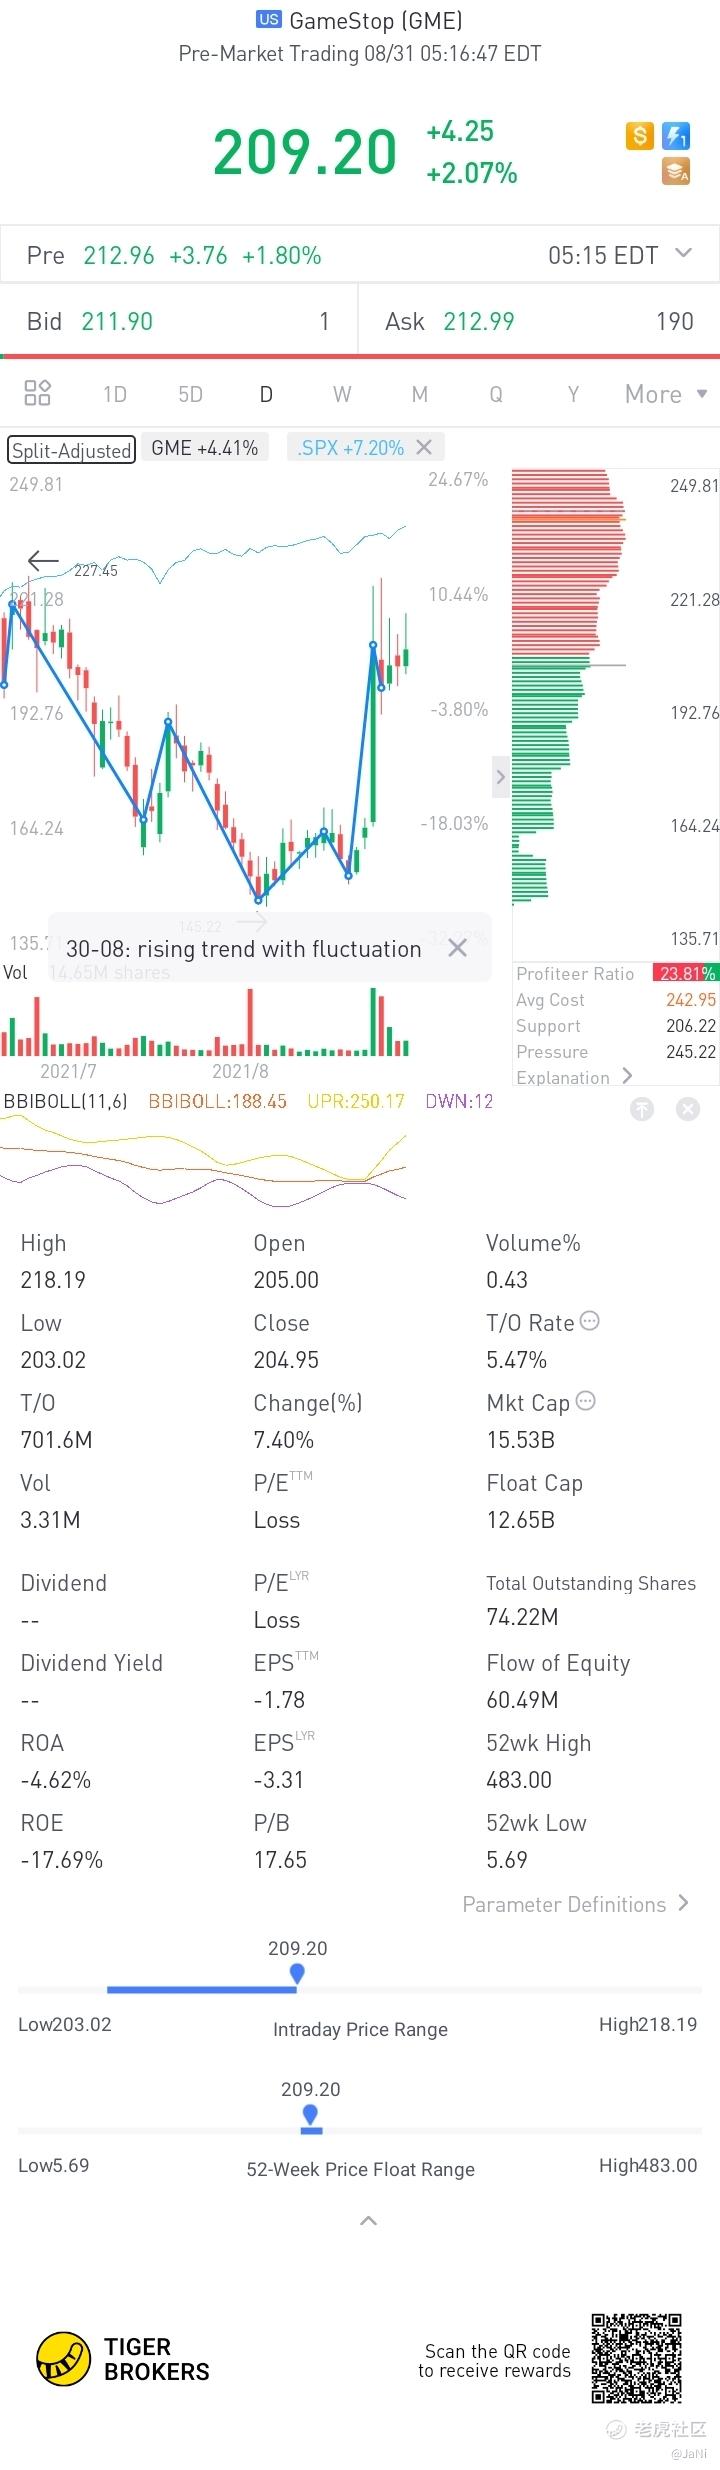Toggle the GME +4.41% comparison chip
This screenshot has height=2470, width=720.
[205, 448]
